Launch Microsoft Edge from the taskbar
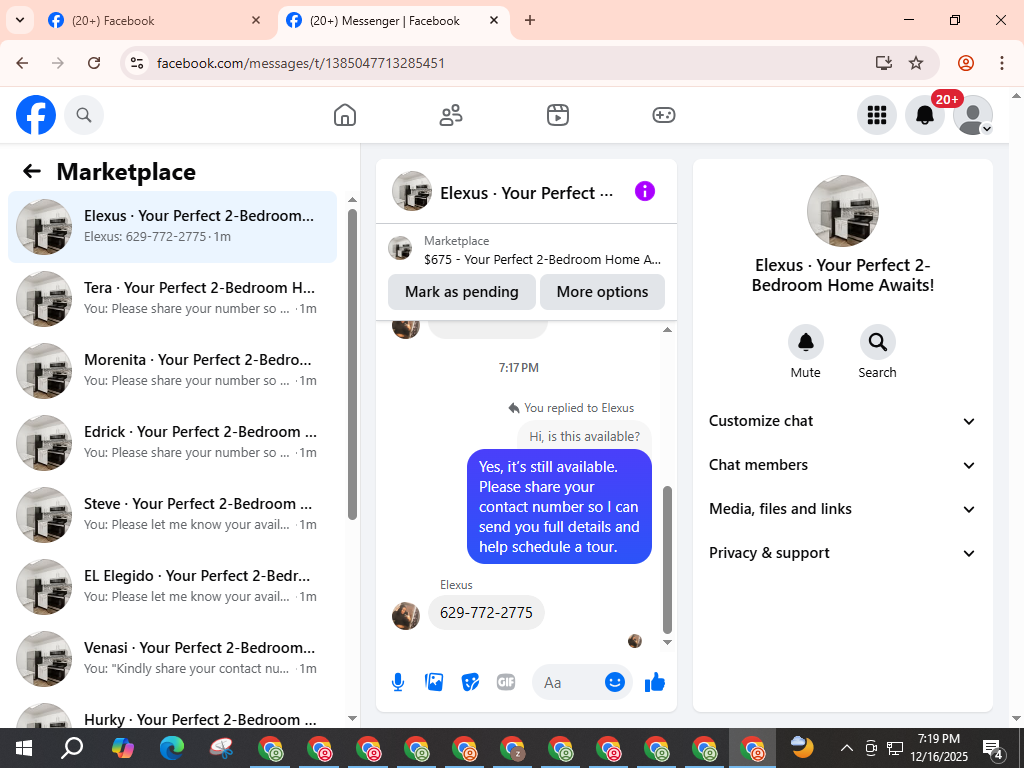Screen dimensions: 1024x768 click(x=172, y=748)
